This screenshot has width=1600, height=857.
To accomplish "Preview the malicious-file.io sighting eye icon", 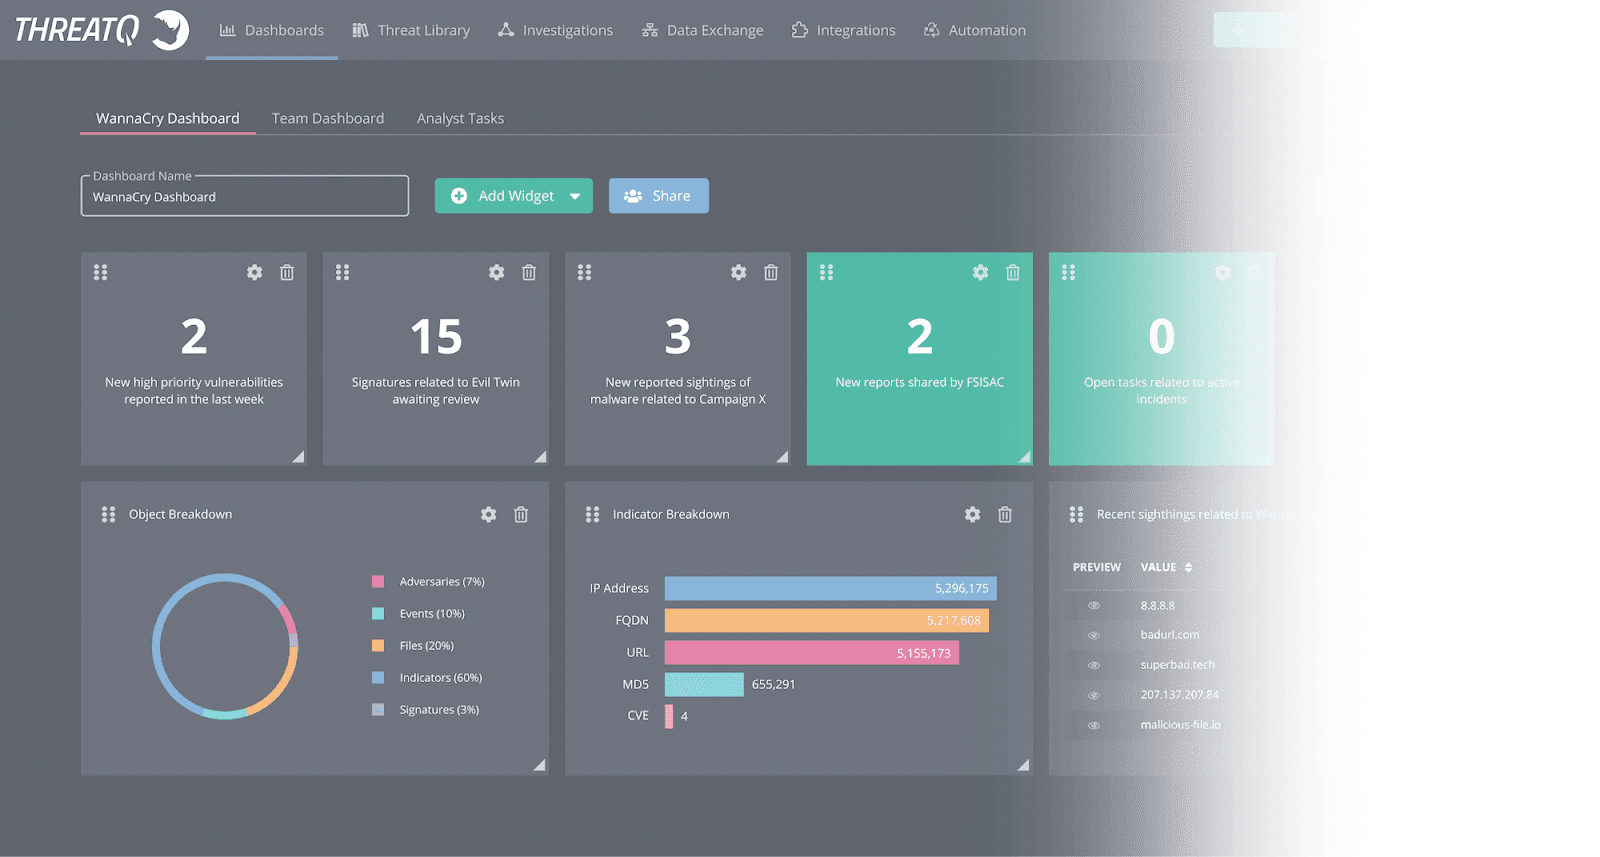I will (x=1094, y=725).
